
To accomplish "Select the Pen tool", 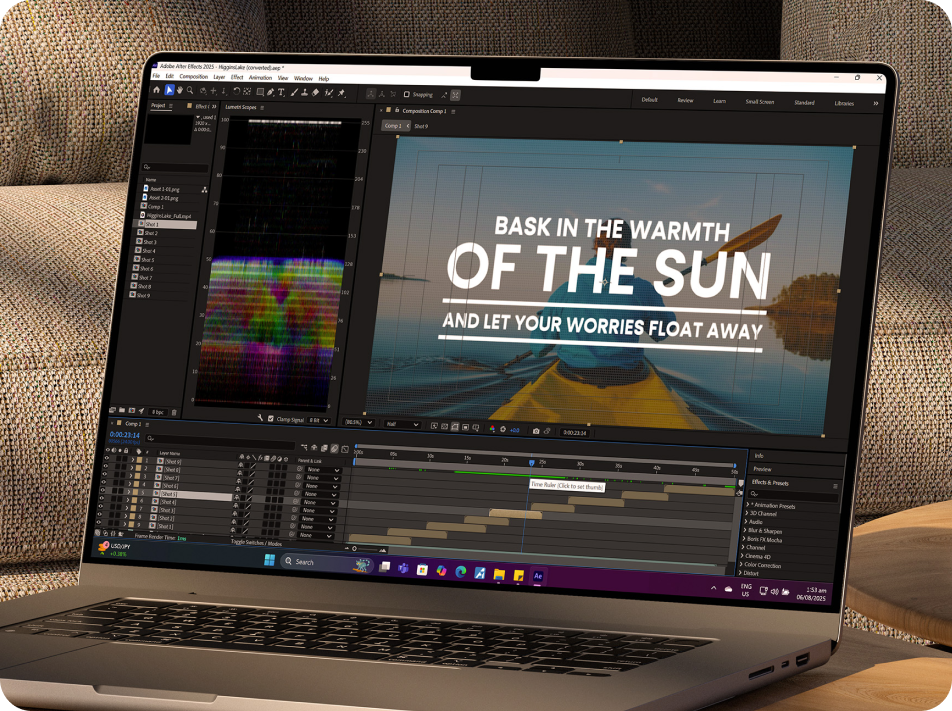I will tap(270, 92).
